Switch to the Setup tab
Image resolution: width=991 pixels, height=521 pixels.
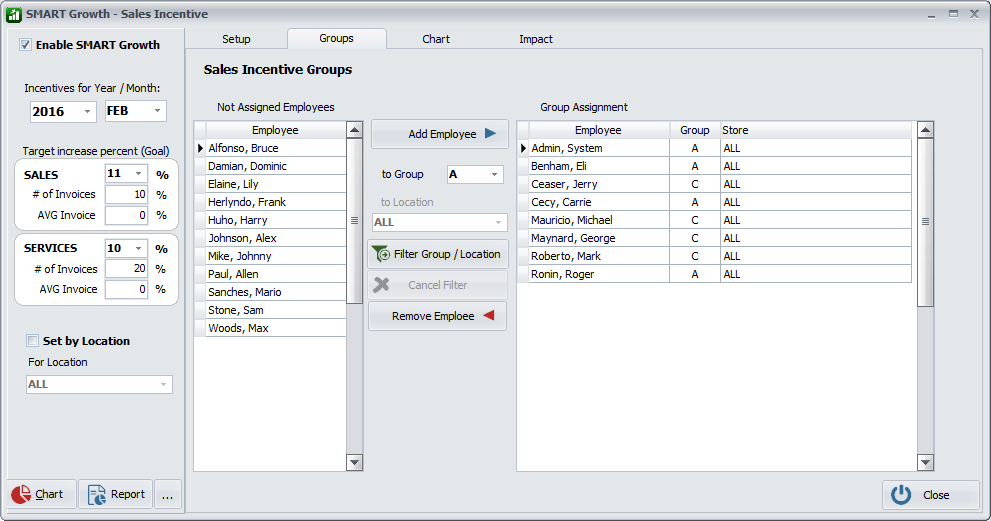tap(236, 39)
